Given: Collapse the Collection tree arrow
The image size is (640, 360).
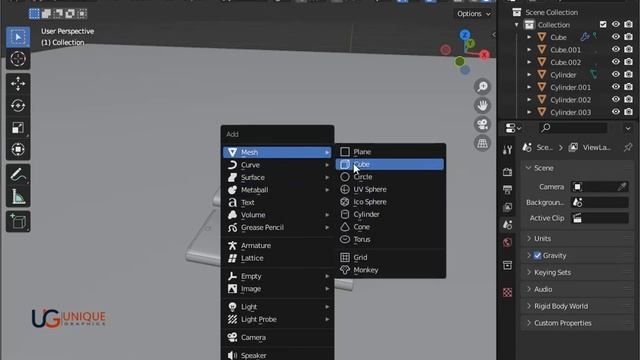Looking at the screenshot, I should 517,24.
